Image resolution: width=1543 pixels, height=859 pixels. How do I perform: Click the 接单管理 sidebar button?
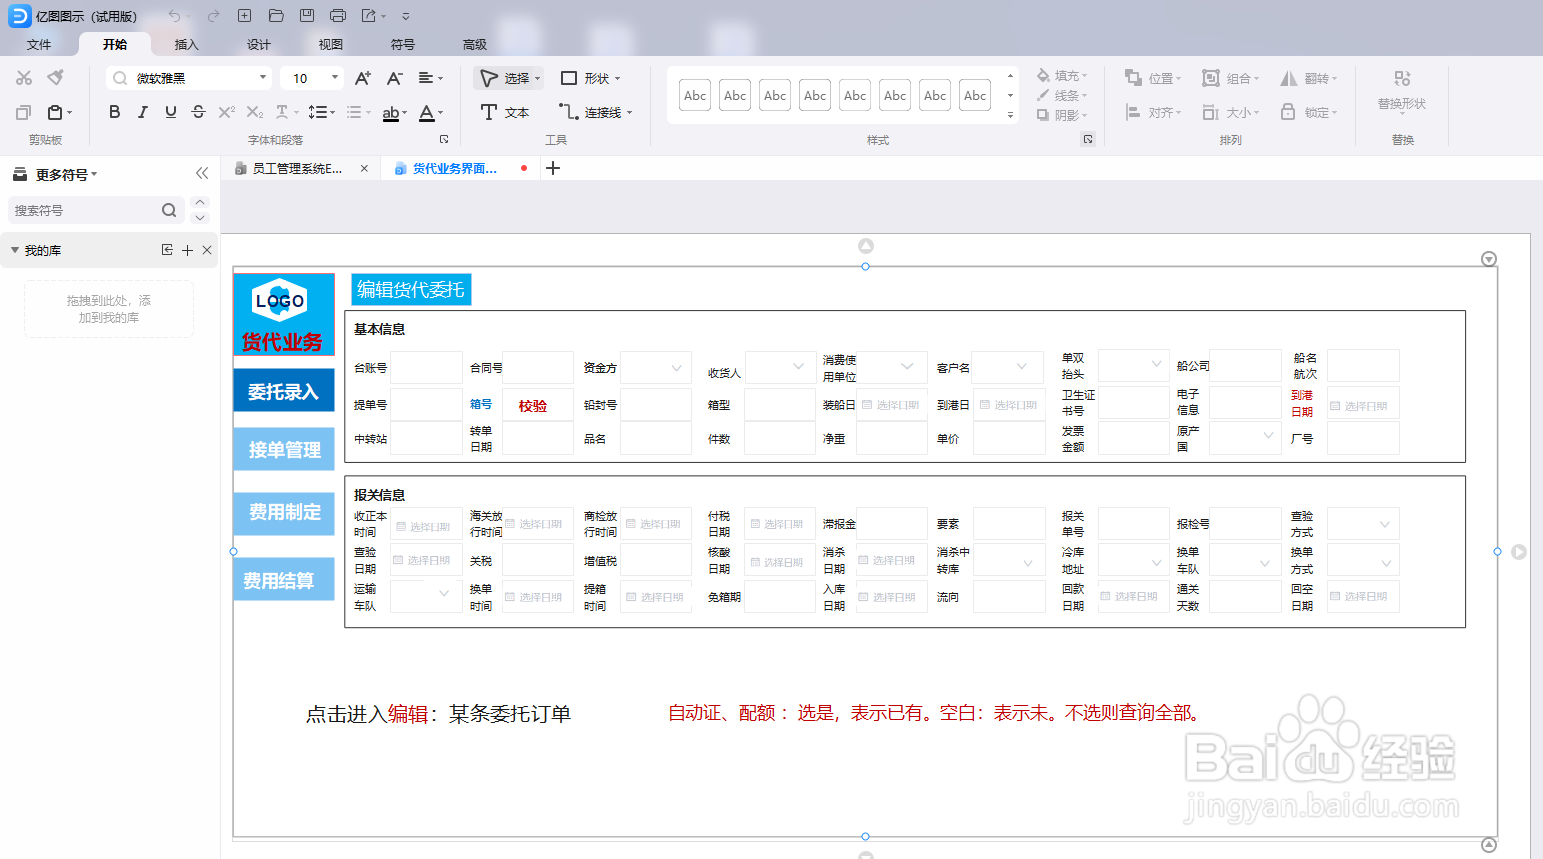click(284, 449)
